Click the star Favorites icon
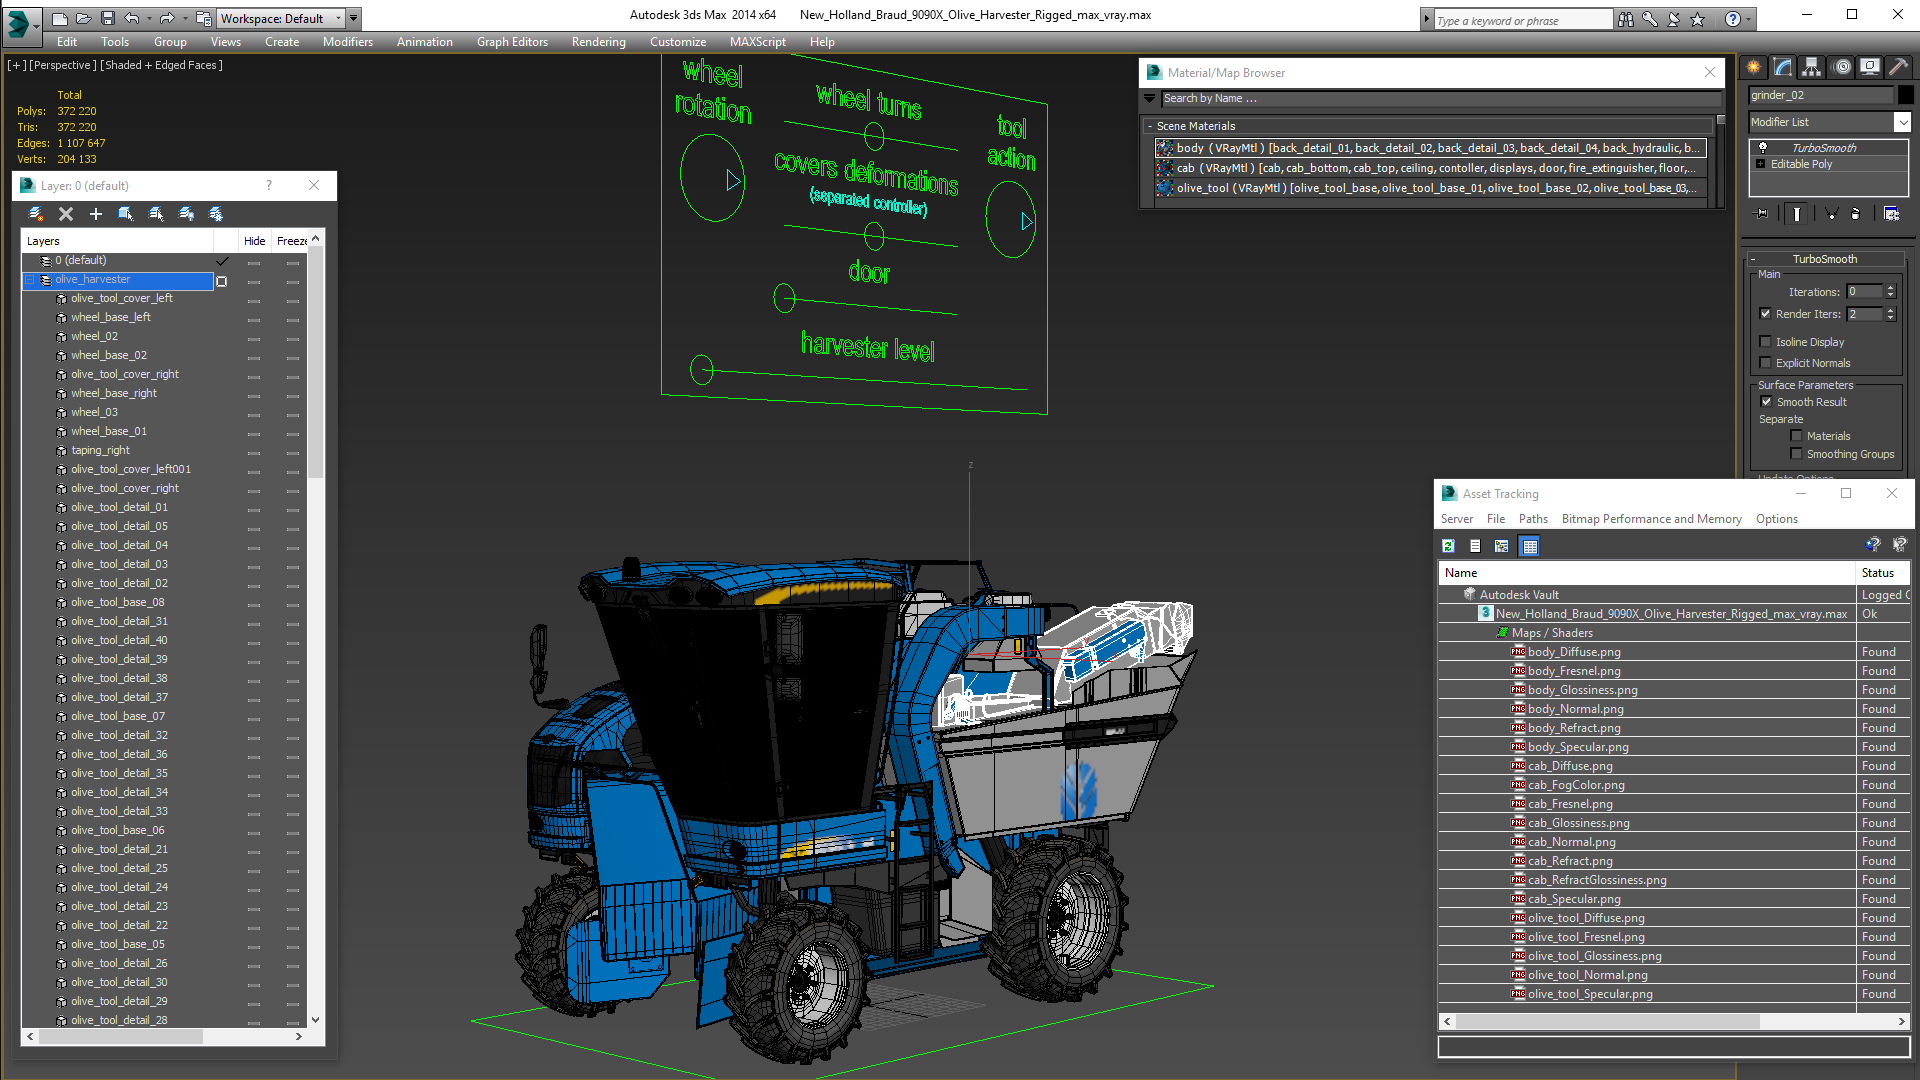 coord(1698,19)
